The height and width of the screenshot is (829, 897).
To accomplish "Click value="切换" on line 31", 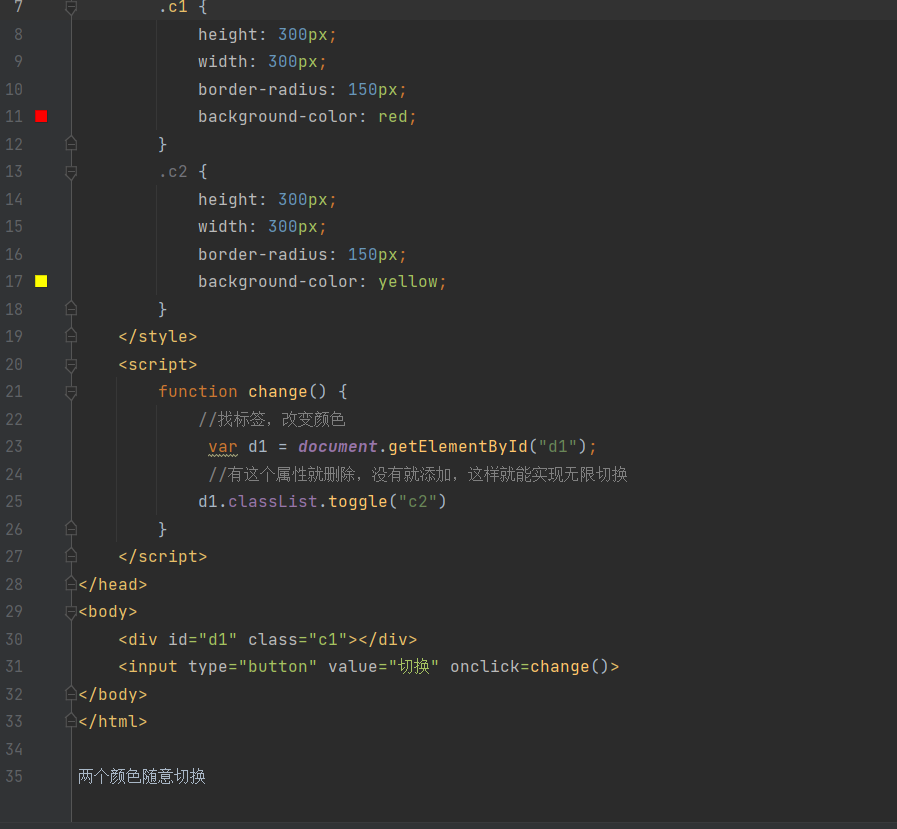I will [x=383, y=667].
